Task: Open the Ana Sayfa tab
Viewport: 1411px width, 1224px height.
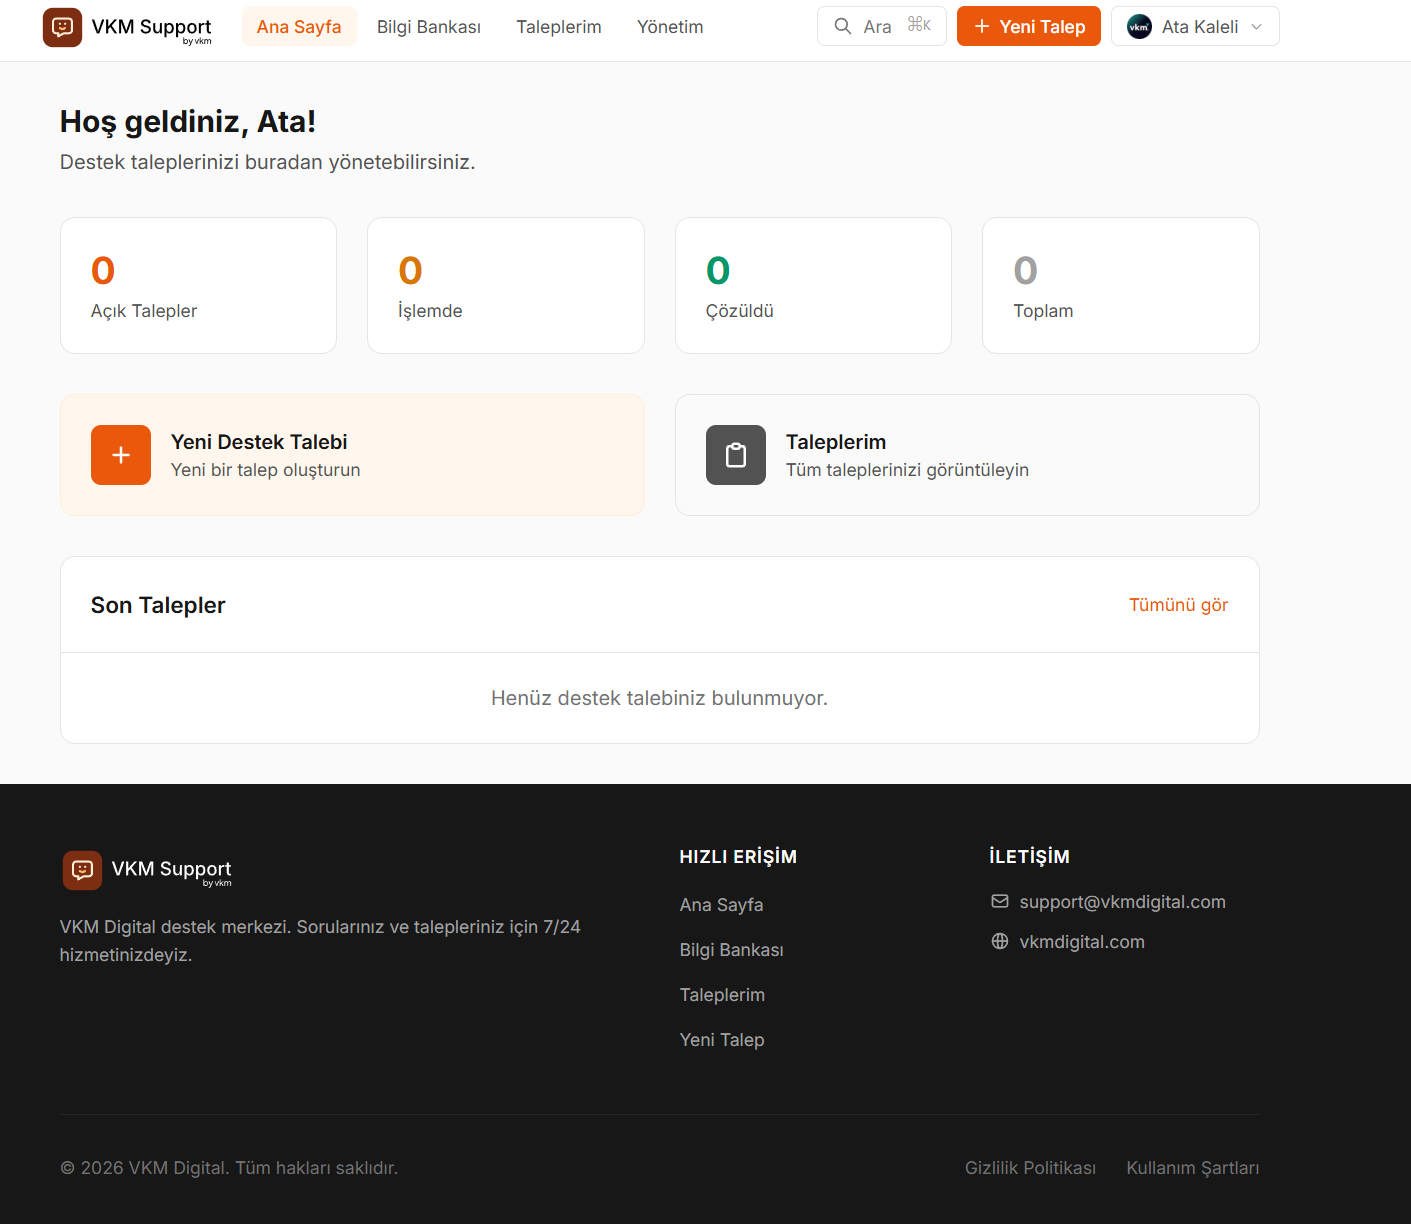Action: tap(299, 27)
